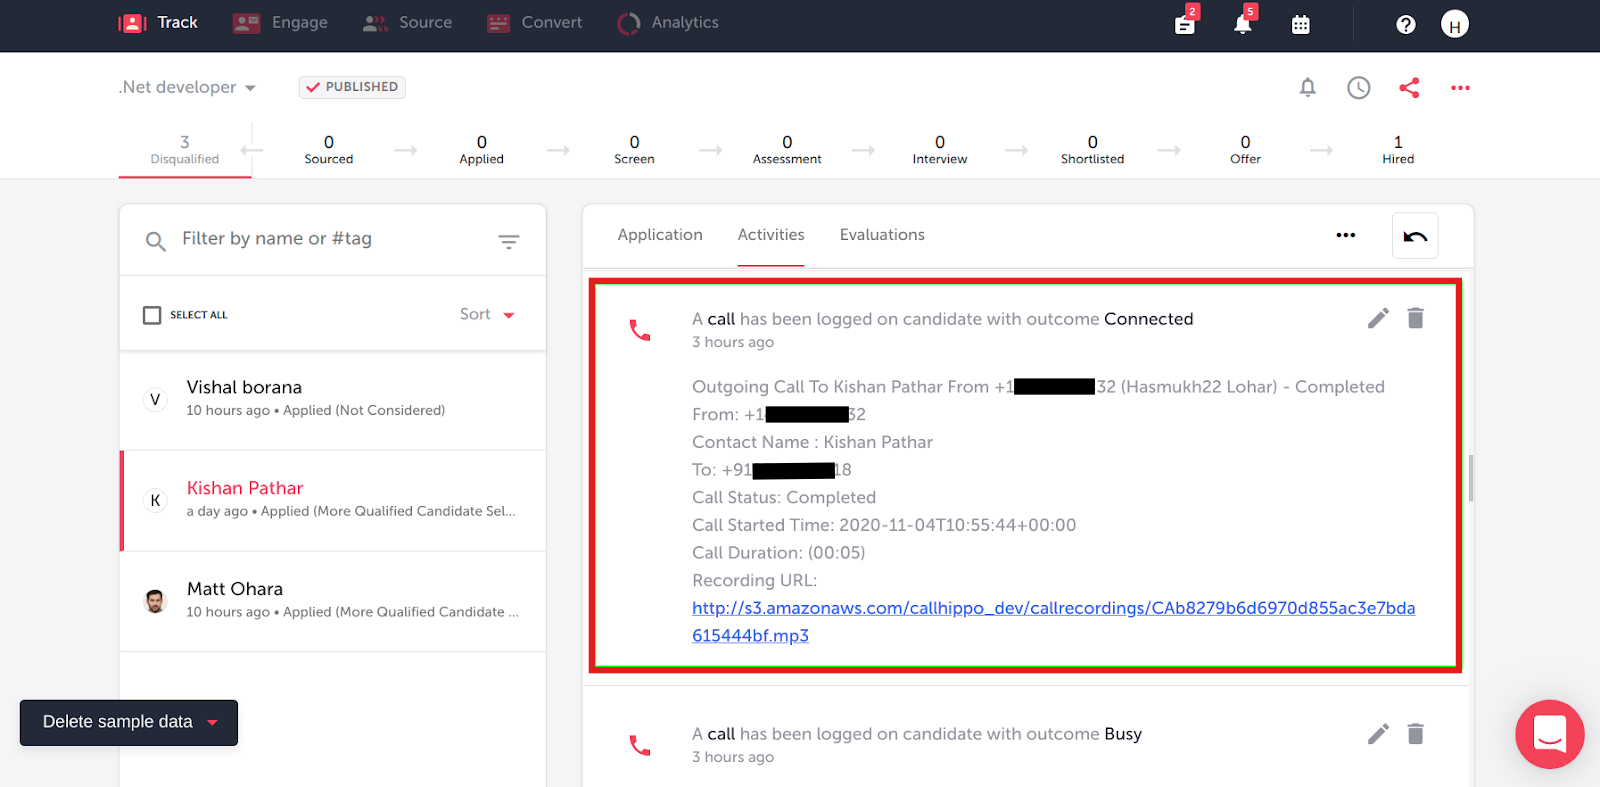
Task: Click the K avatar of Kishan Pathar
Action: (x=155, y=500)
